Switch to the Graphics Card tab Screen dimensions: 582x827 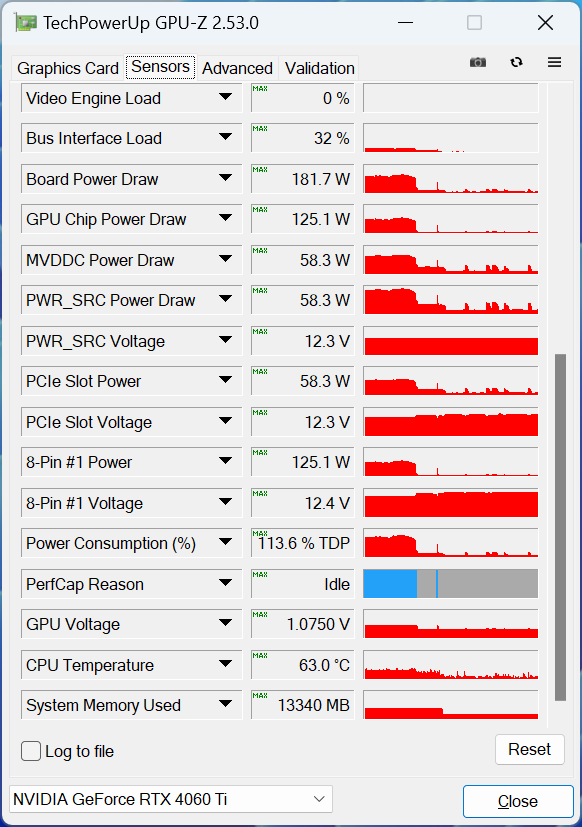coord(68,68)
